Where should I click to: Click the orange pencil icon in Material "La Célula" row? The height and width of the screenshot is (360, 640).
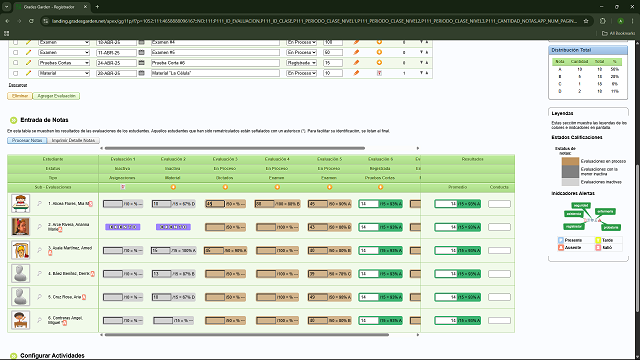pyautogui.click(x=356, y=73)
